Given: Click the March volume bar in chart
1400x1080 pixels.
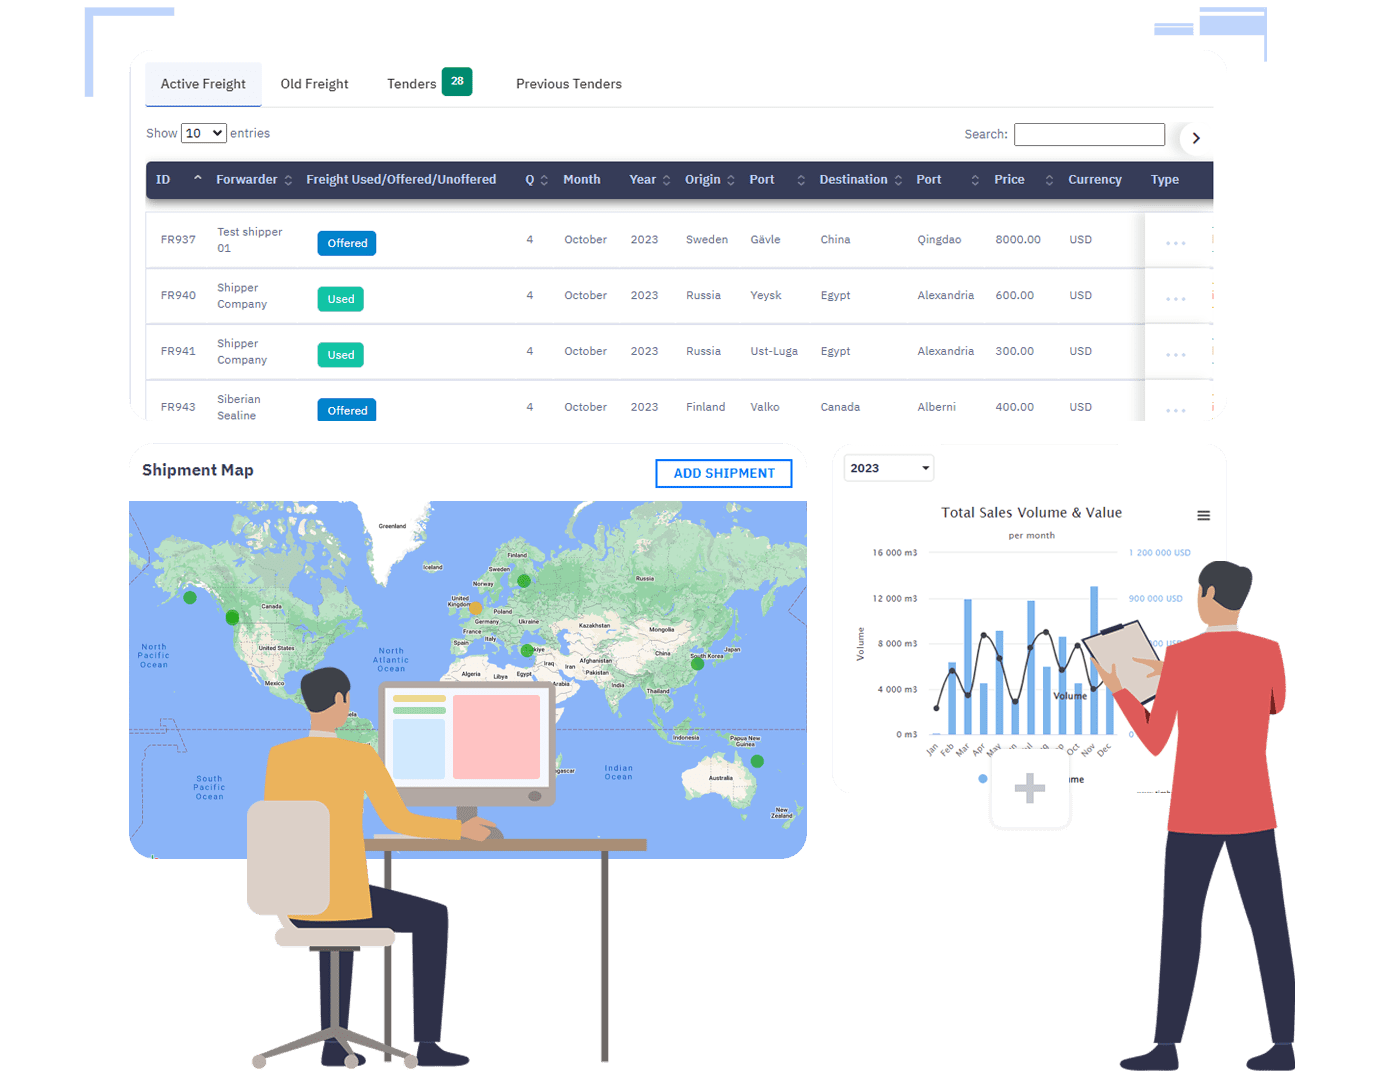Looking at the screenshot, I should [968, 667].
